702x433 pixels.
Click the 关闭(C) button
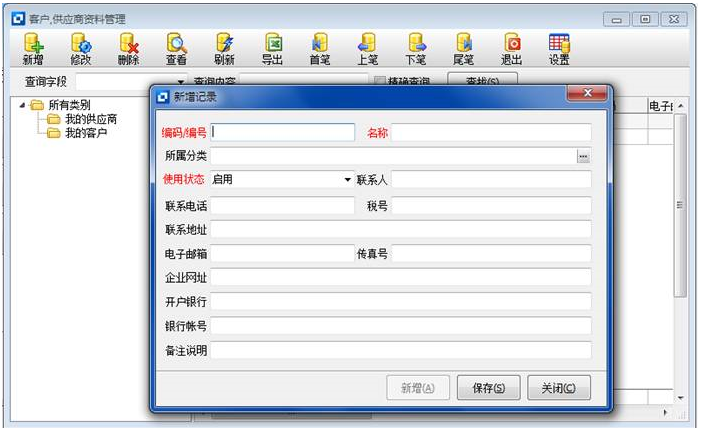[x=559, y=388]
